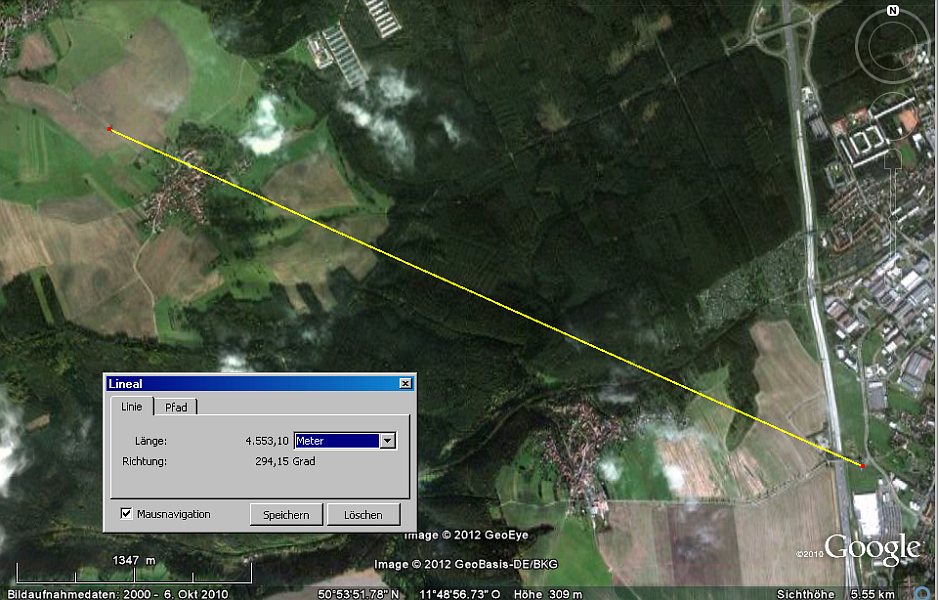Click the zoom slider bar
The image size is (938, 600).
coord(893,215)
